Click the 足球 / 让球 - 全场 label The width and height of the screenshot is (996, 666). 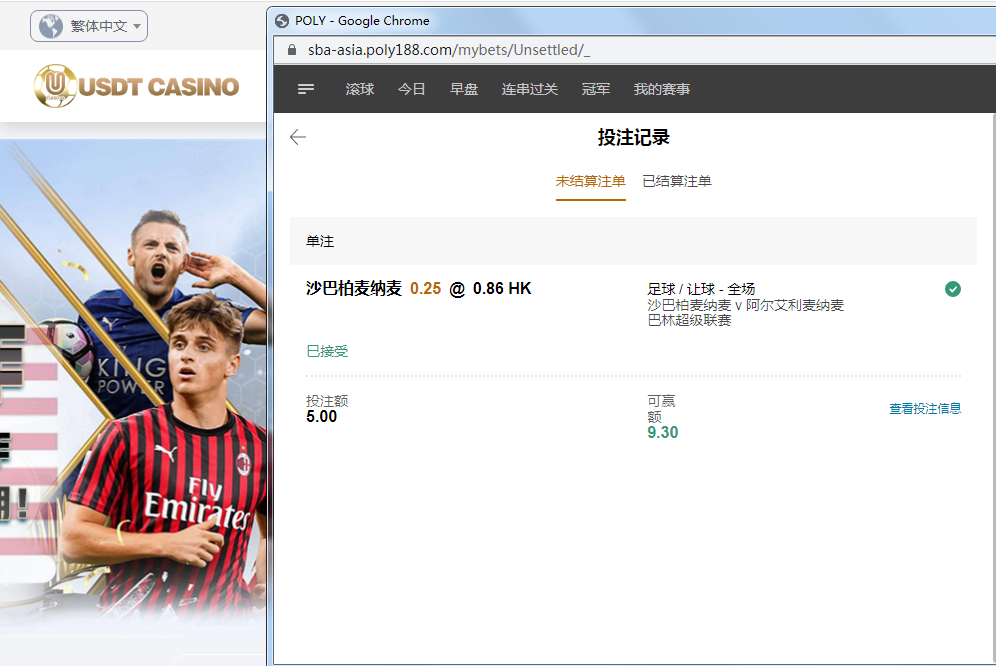[701, 289]
